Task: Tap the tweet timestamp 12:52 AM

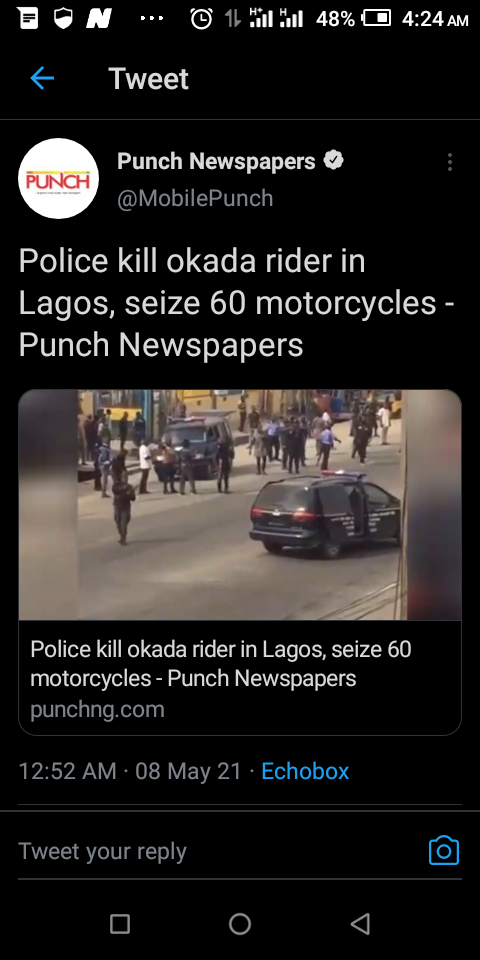Action: click(x=67, y=771)
